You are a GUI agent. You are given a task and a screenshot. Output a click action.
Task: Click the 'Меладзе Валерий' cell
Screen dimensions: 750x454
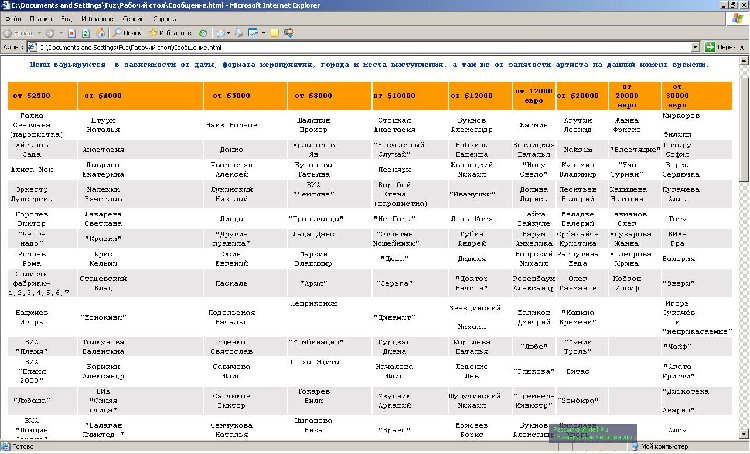(x=582, y=219)
